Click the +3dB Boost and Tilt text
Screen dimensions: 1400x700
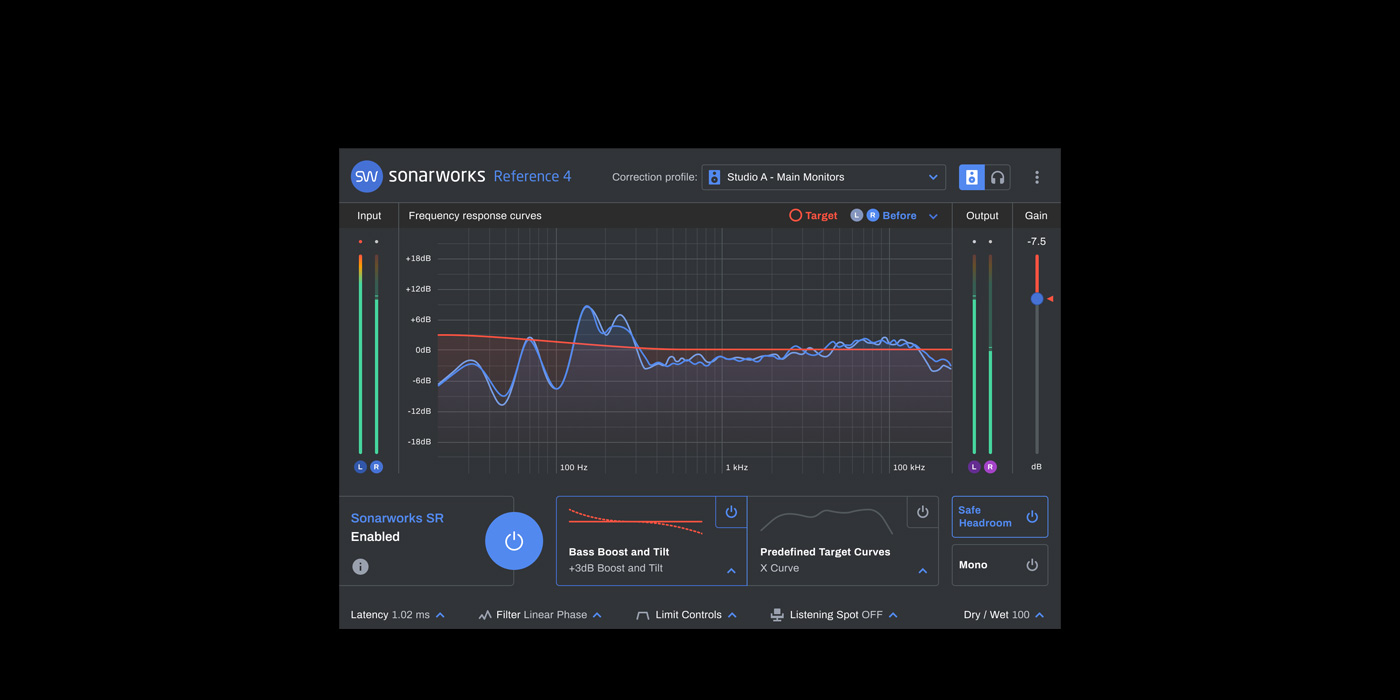click(616, 568)
